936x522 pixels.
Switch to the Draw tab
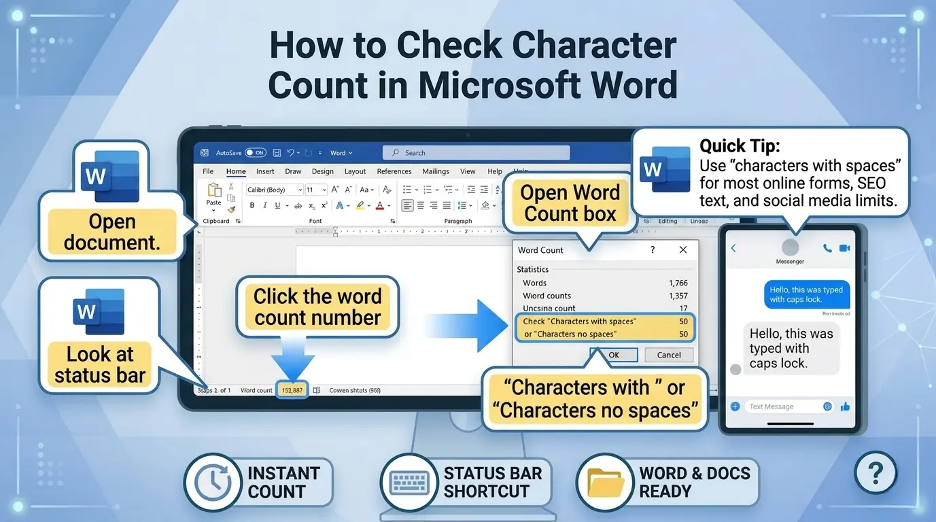click(x=293, y=171)
